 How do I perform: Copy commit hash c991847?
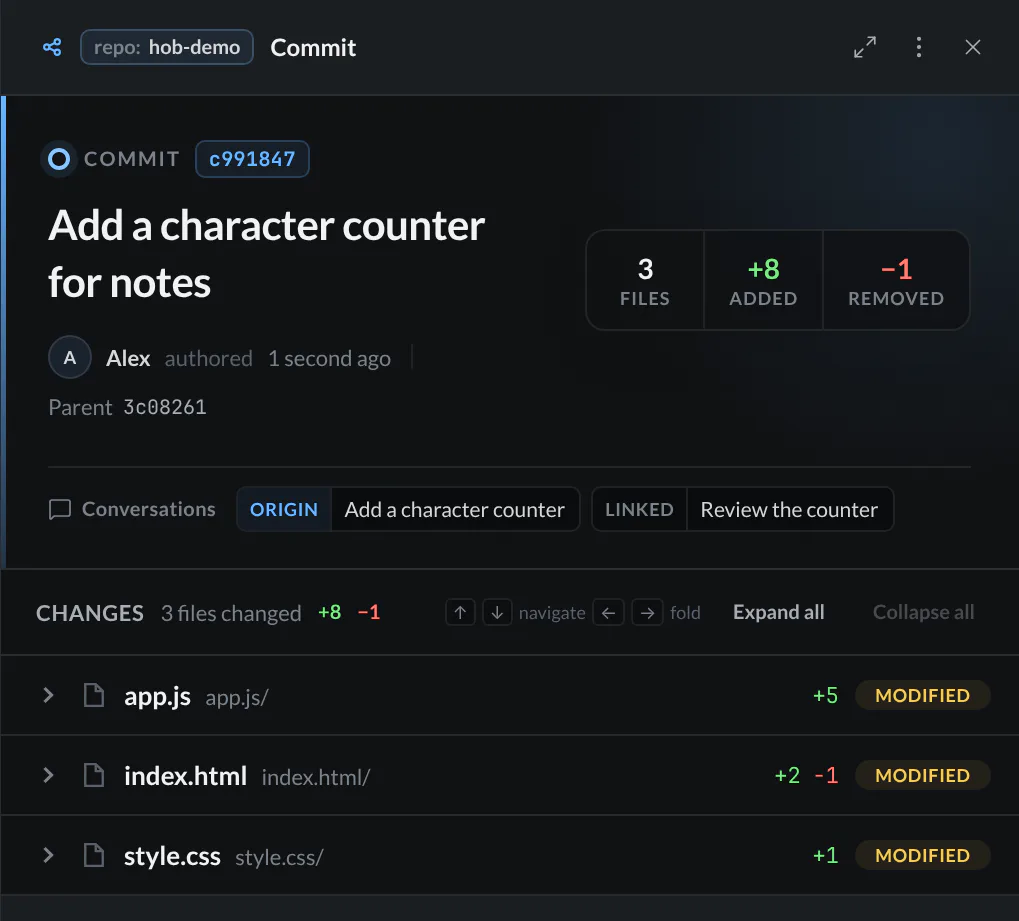click(x=252, y=159)
